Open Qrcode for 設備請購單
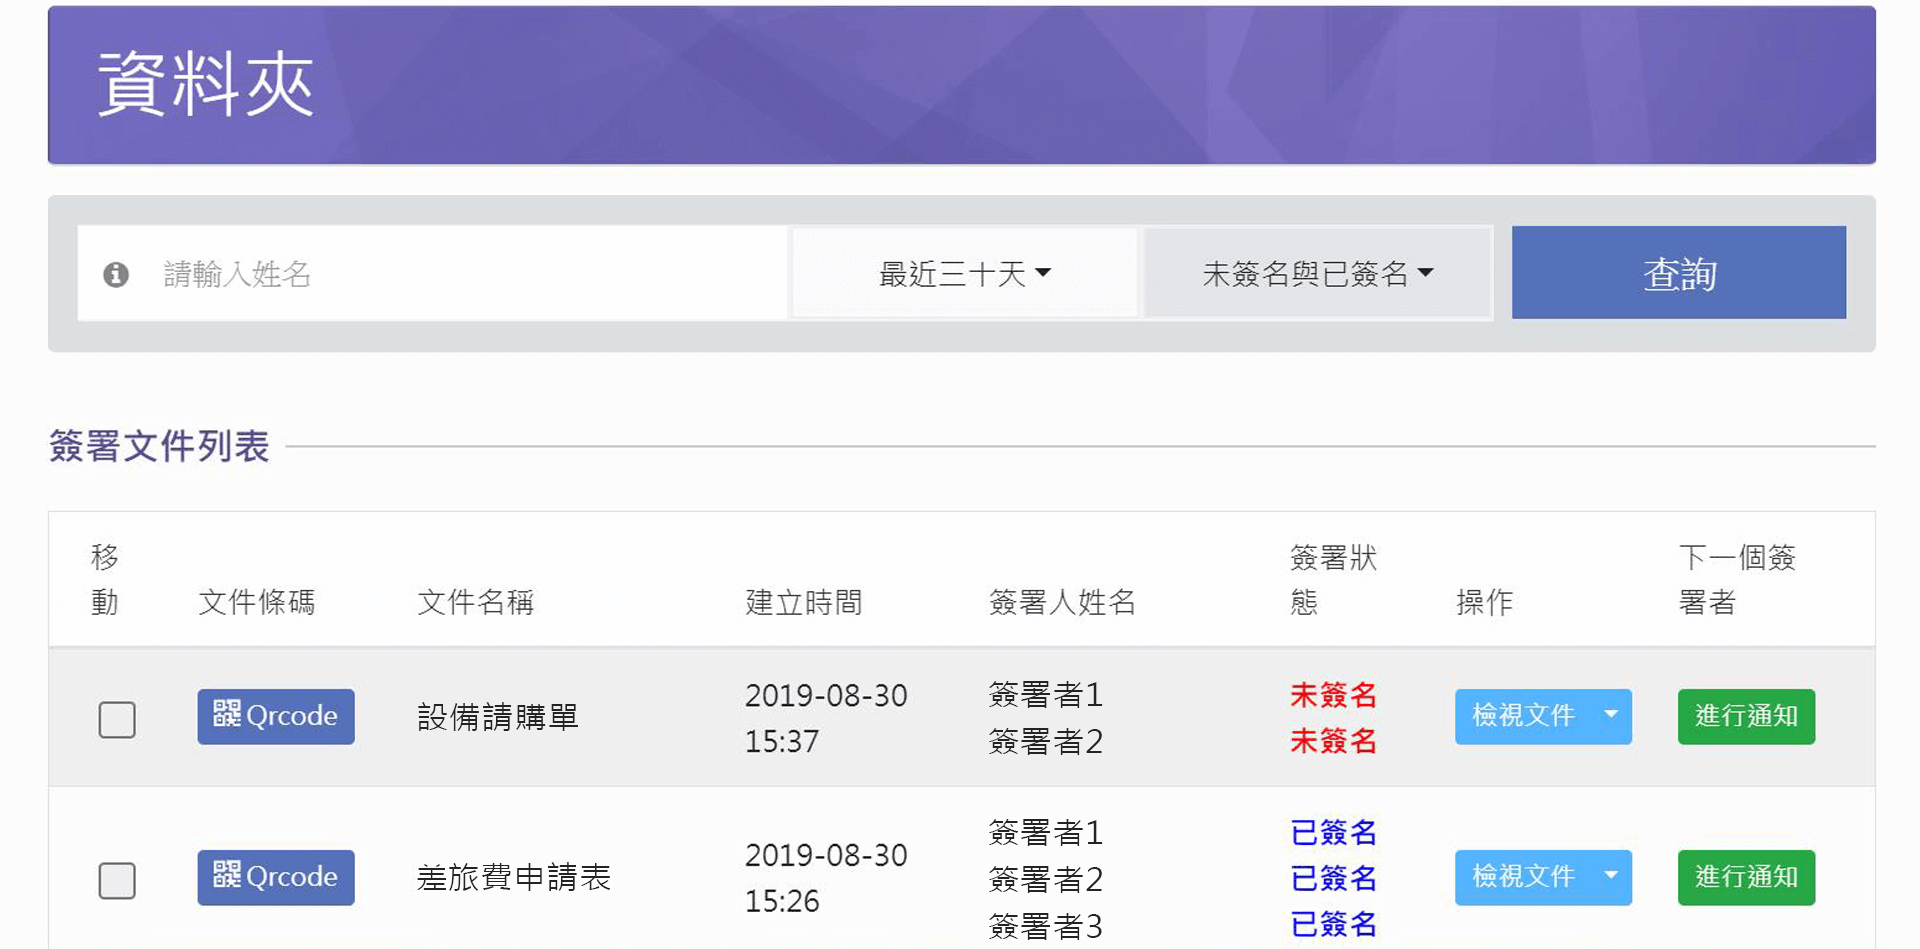Image resolution: width=1920 pixels, height=949 pixels. tap(276, 716)
